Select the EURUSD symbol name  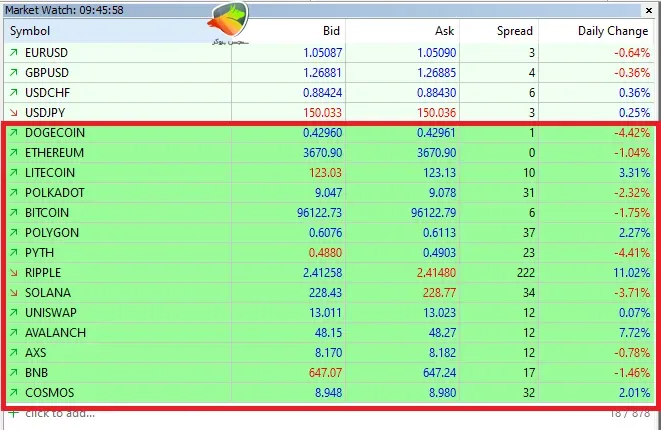coord(46,53)
